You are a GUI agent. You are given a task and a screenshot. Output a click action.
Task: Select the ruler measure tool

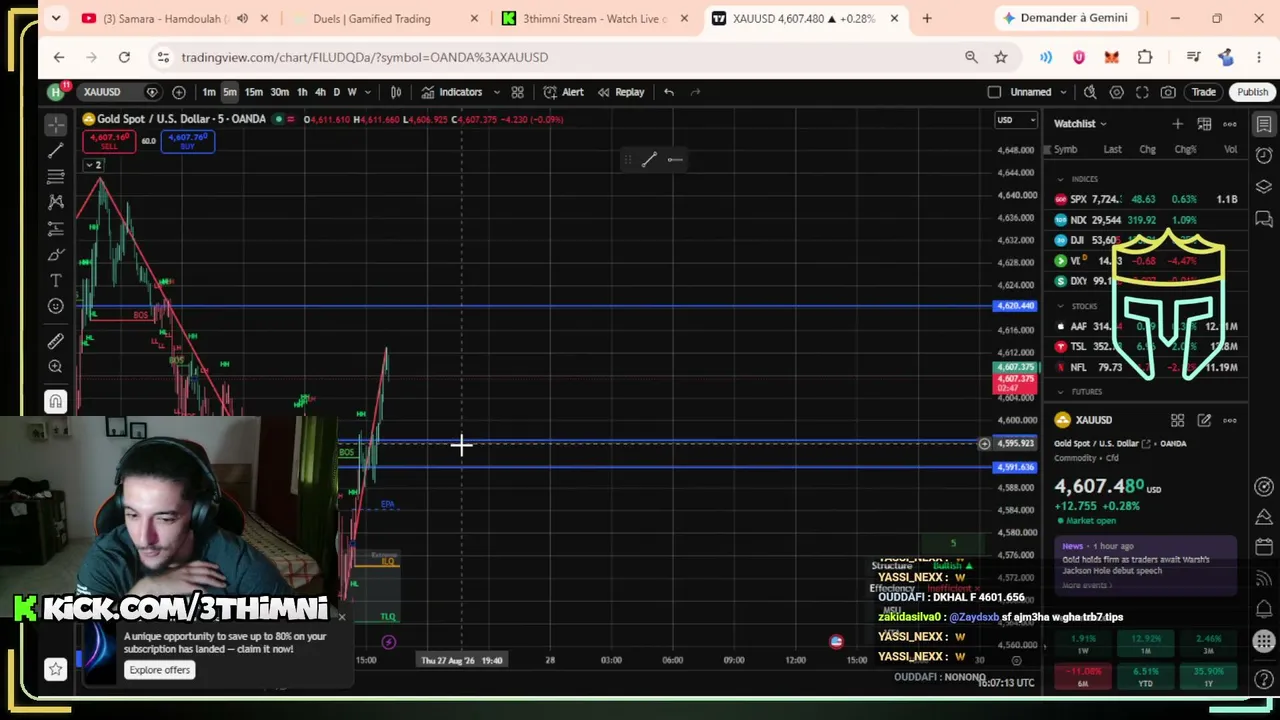56,341
